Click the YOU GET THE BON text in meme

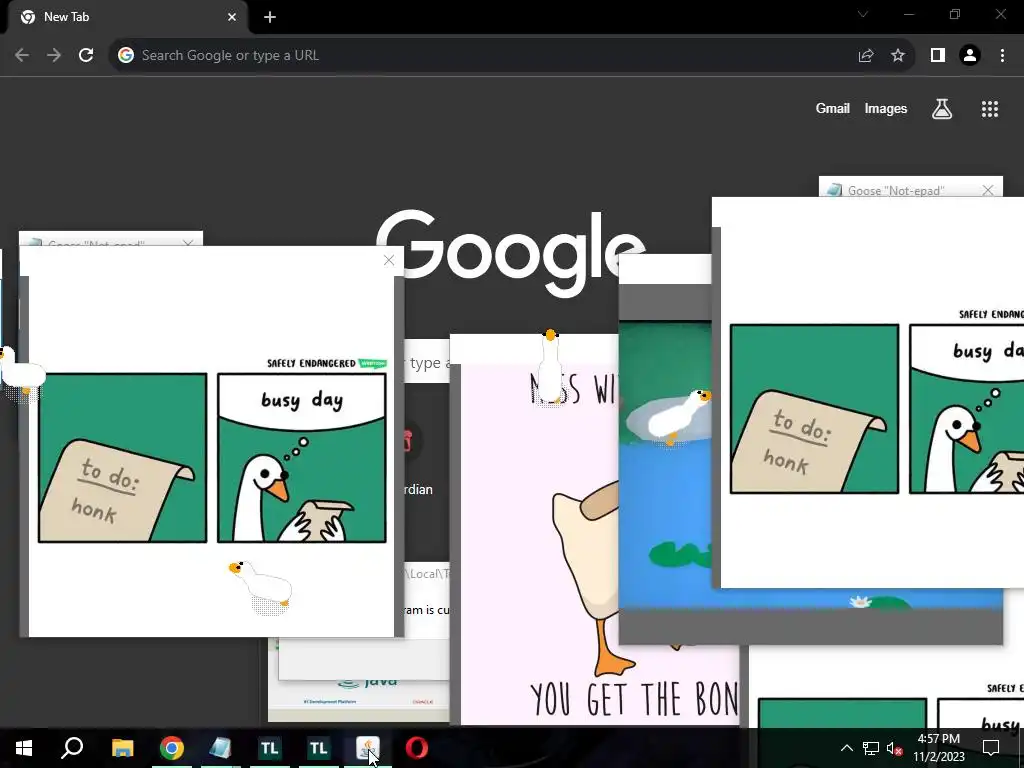[634, 699]
